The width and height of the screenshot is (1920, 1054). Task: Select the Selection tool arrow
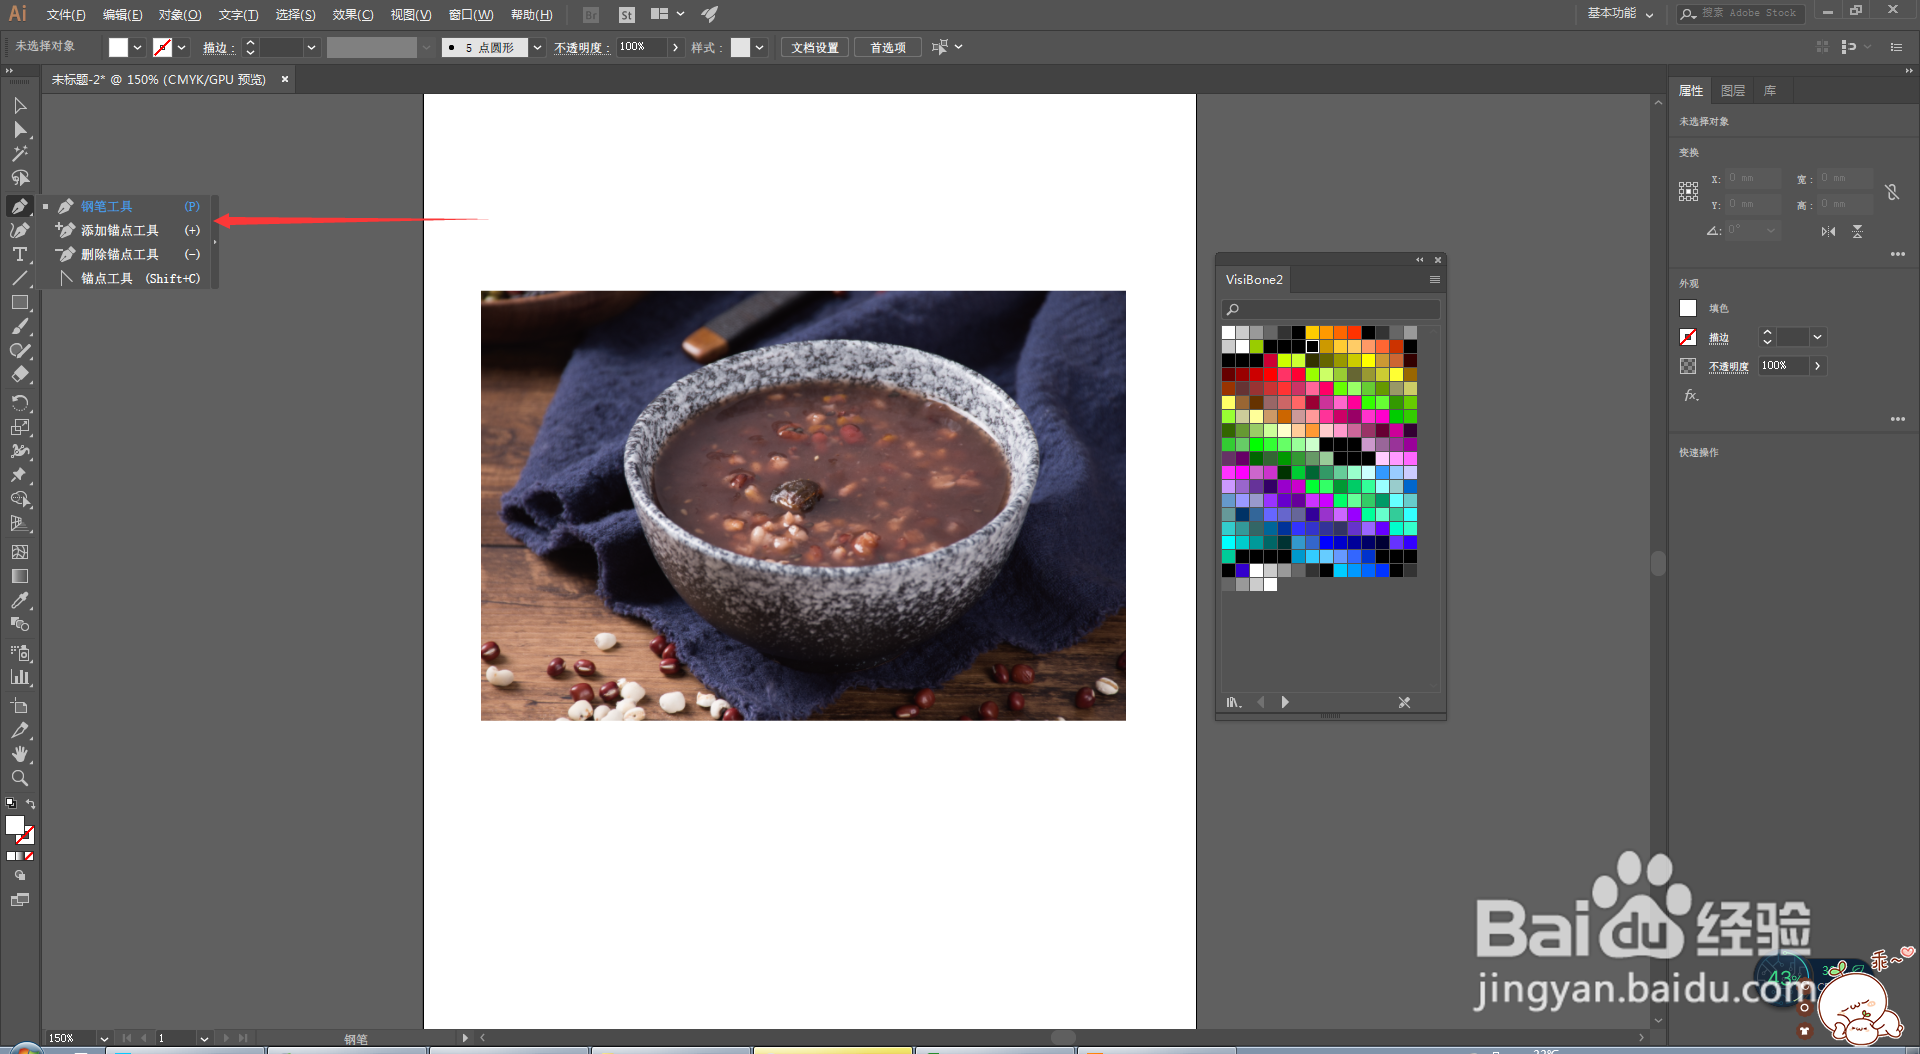coord(20,105)
